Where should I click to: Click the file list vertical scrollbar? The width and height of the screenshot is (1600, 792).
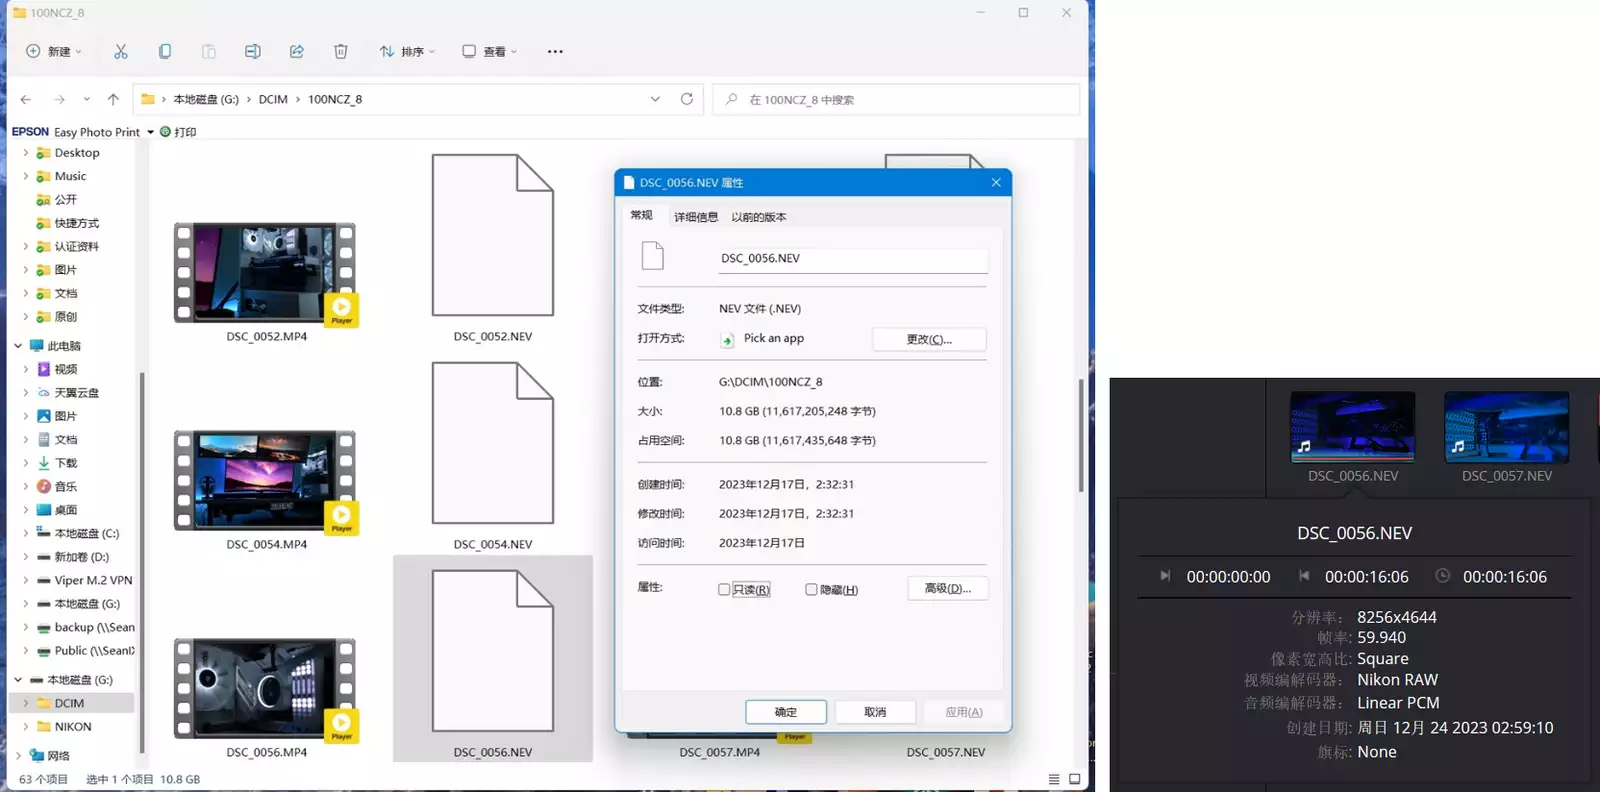tap(1081, 435)
